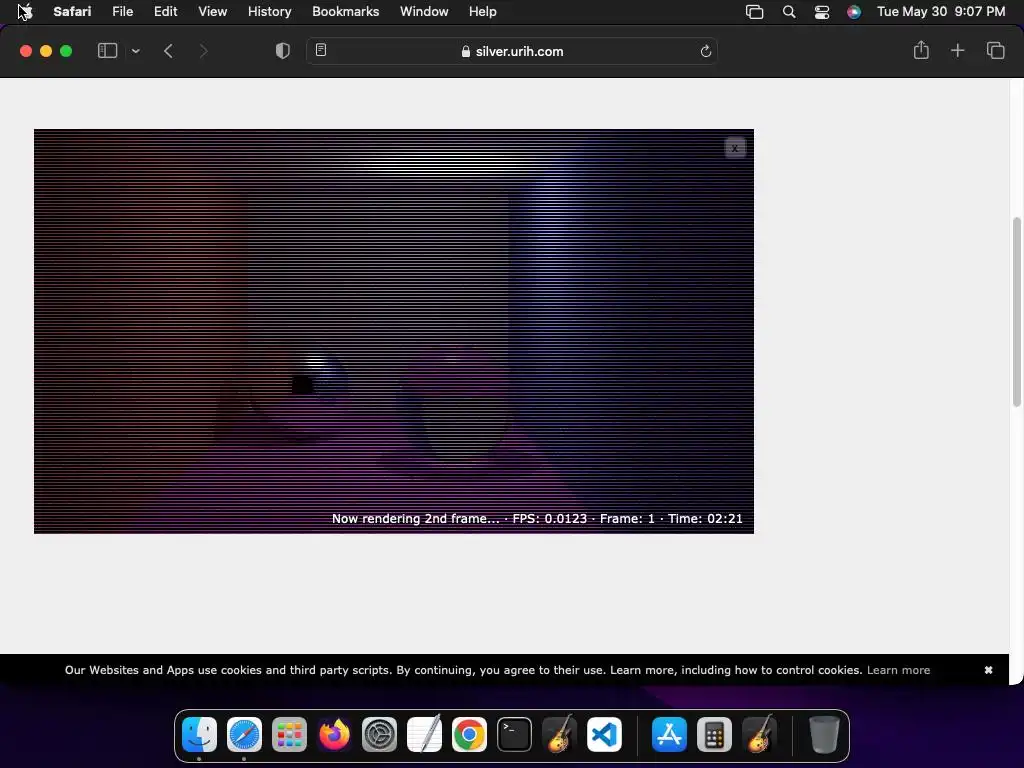The height and width of the screenshot is (768, 1024).
Task: Launch Siri from the menu bar
Action: tap(854, 12)
